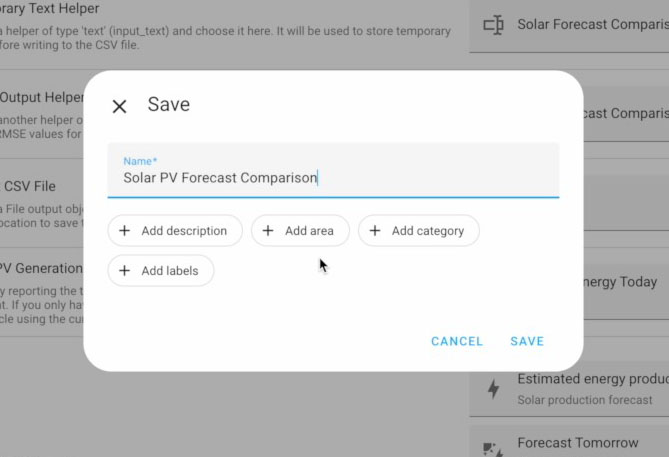The height and width of the screenshot is (457, 669).
Task: Click the plus icon on Add category
Action: tap(375, 231)
